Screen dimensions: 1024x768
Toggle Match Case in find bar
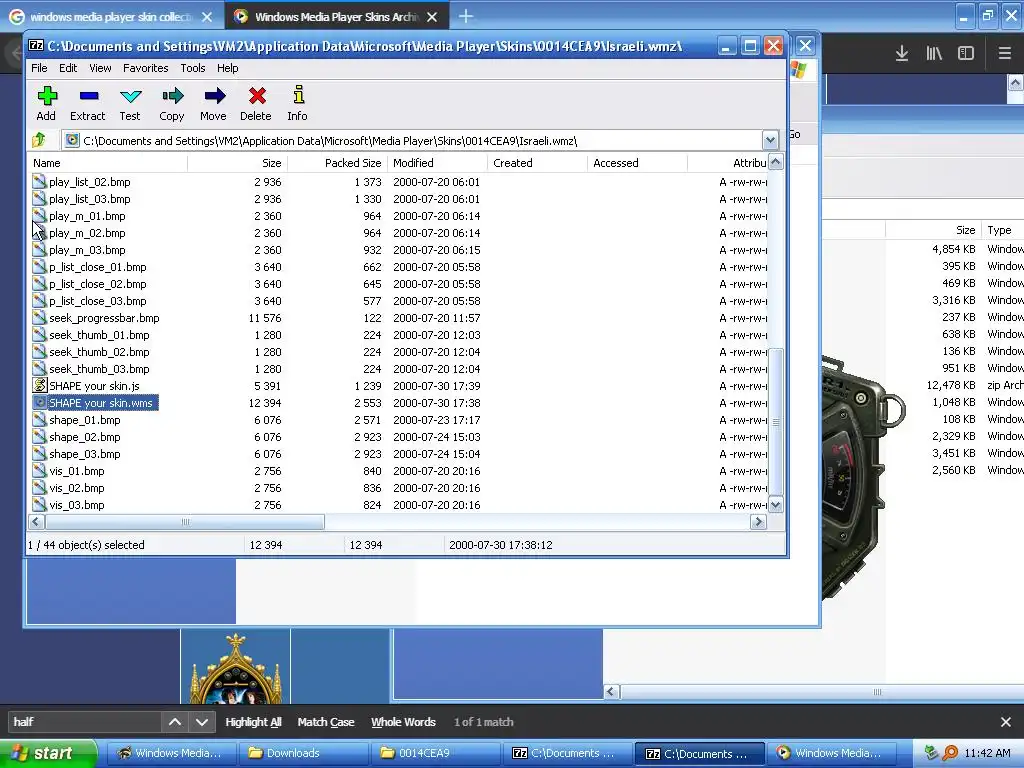(x=326, y=722)
